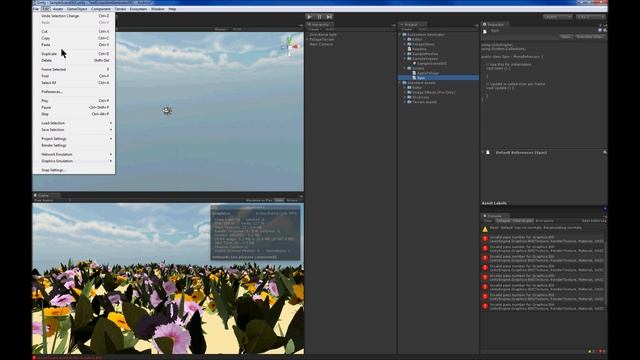Click the SampleScene001 scene icon in Project
This screenshot has width=640, height=360.
tap(414, 63)
